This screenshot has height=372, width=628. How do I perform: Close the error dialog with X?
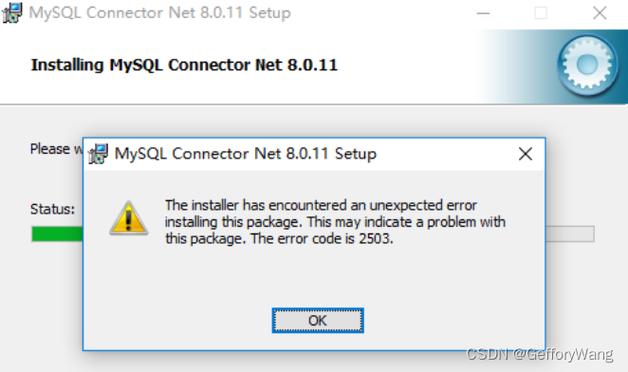click(x=525, y=154)
